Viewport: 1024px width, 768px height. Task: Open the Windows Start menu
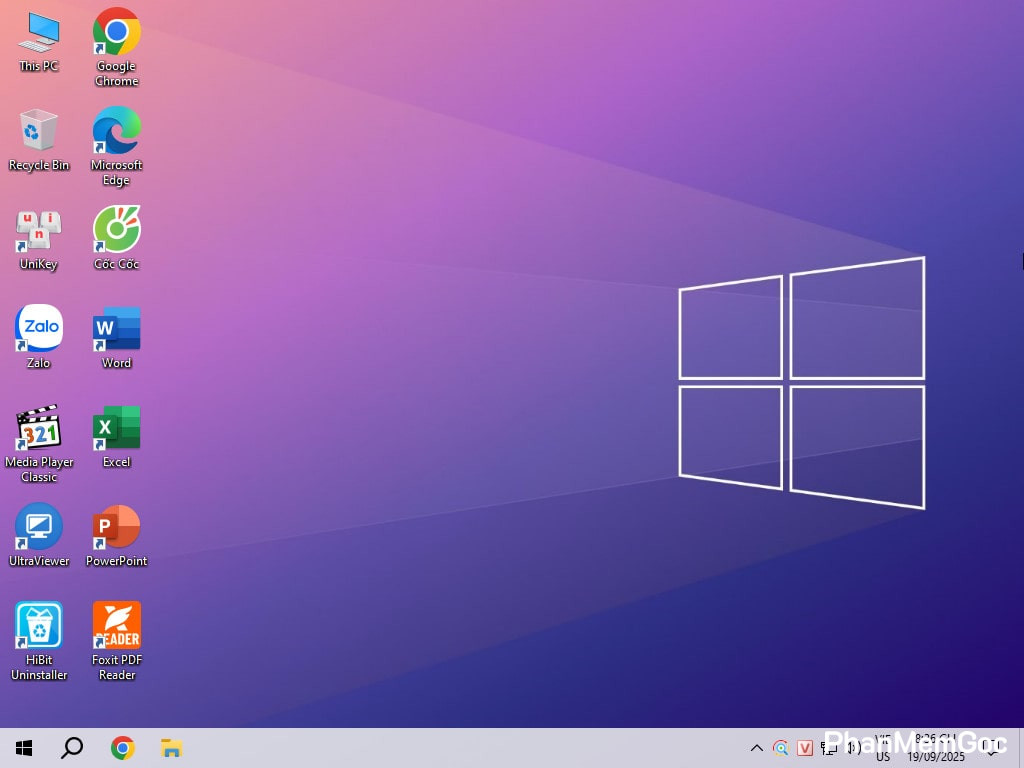[x=24, y=748]
